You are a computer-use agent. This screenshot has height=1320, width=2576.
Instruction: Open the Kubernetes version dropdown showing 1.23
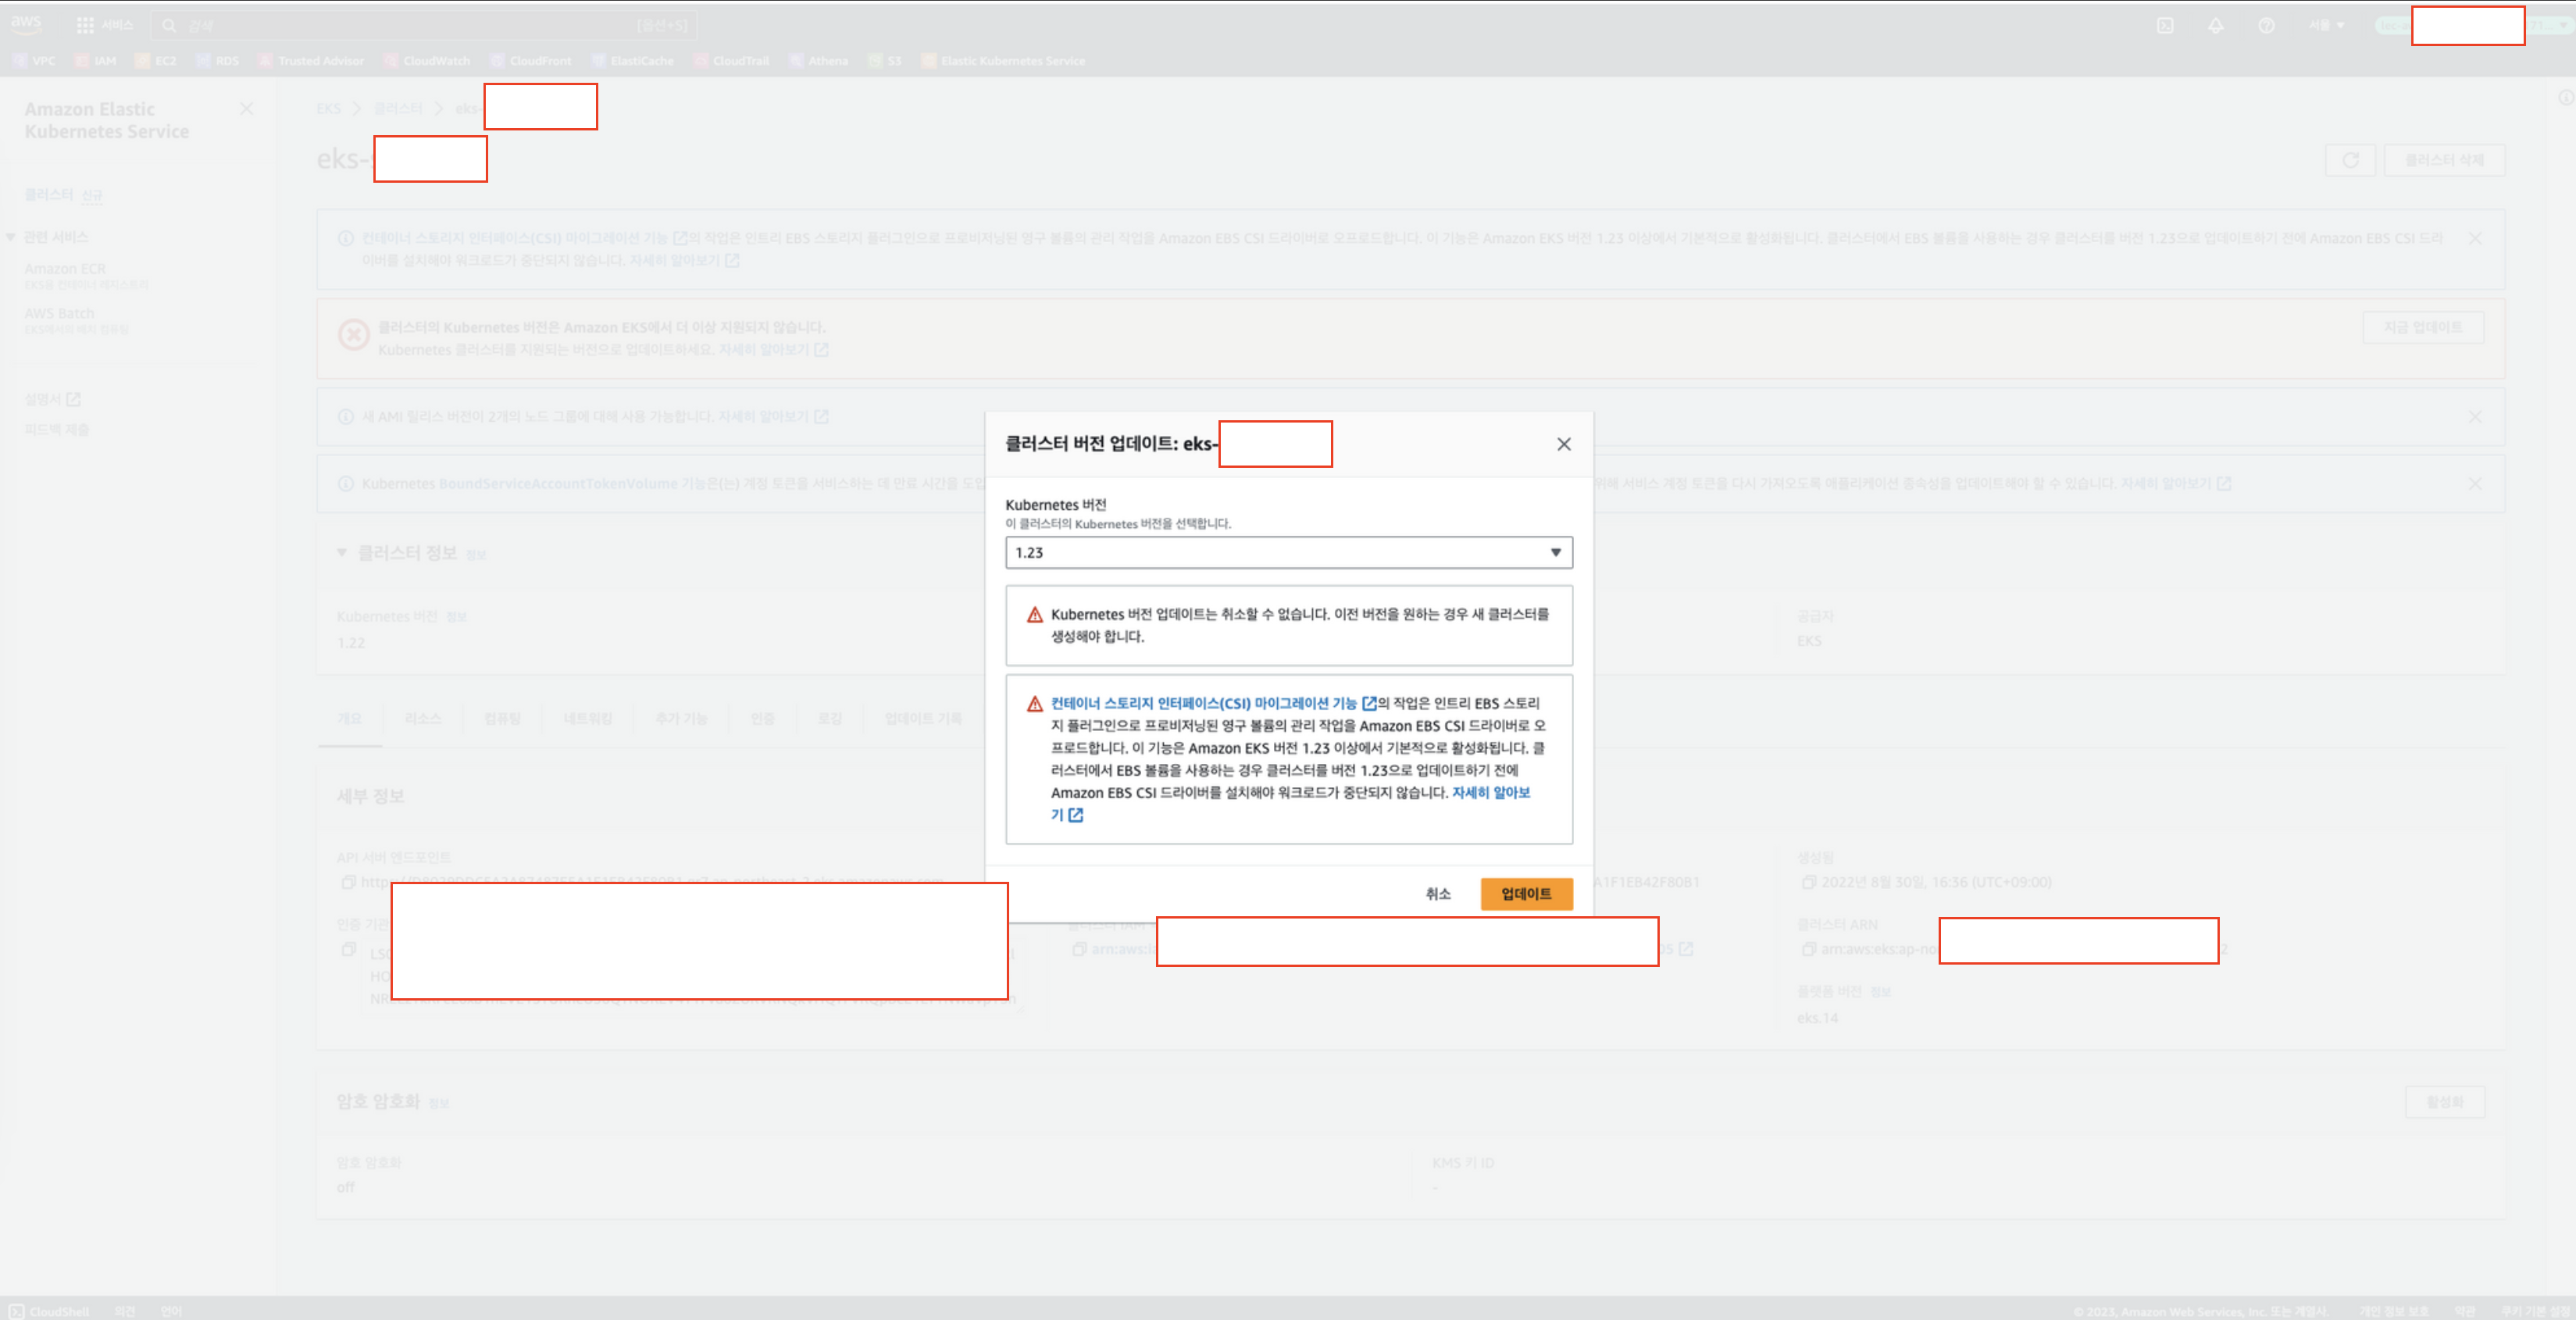1287,552
